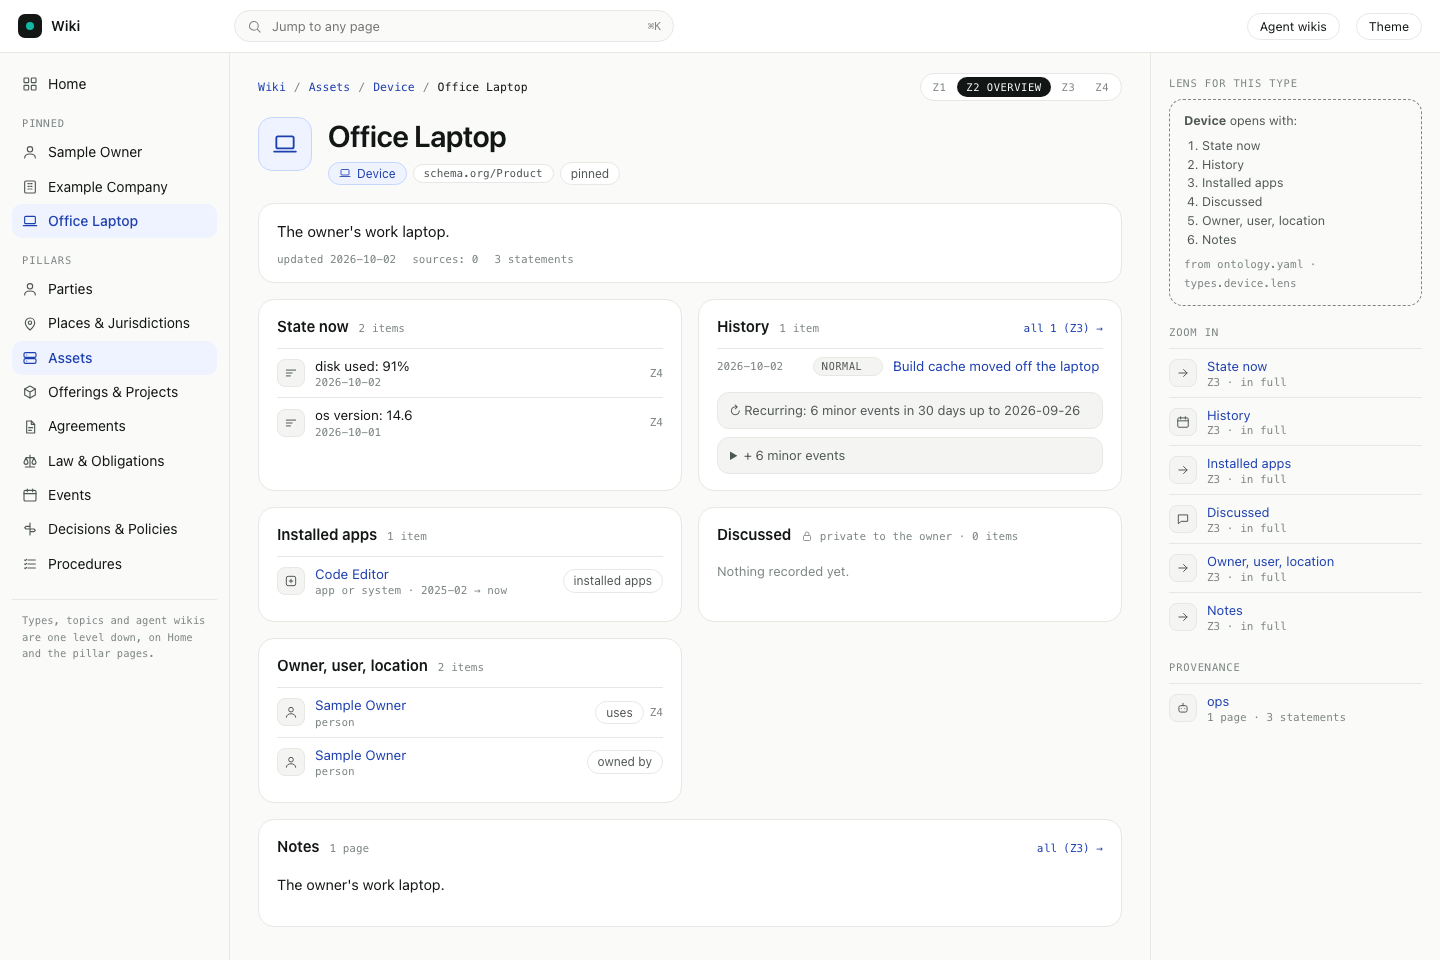Click the Discussed chat icon under Zoom In
The width and height of the screenshot is (1440, 960).
coord(1183,519)
